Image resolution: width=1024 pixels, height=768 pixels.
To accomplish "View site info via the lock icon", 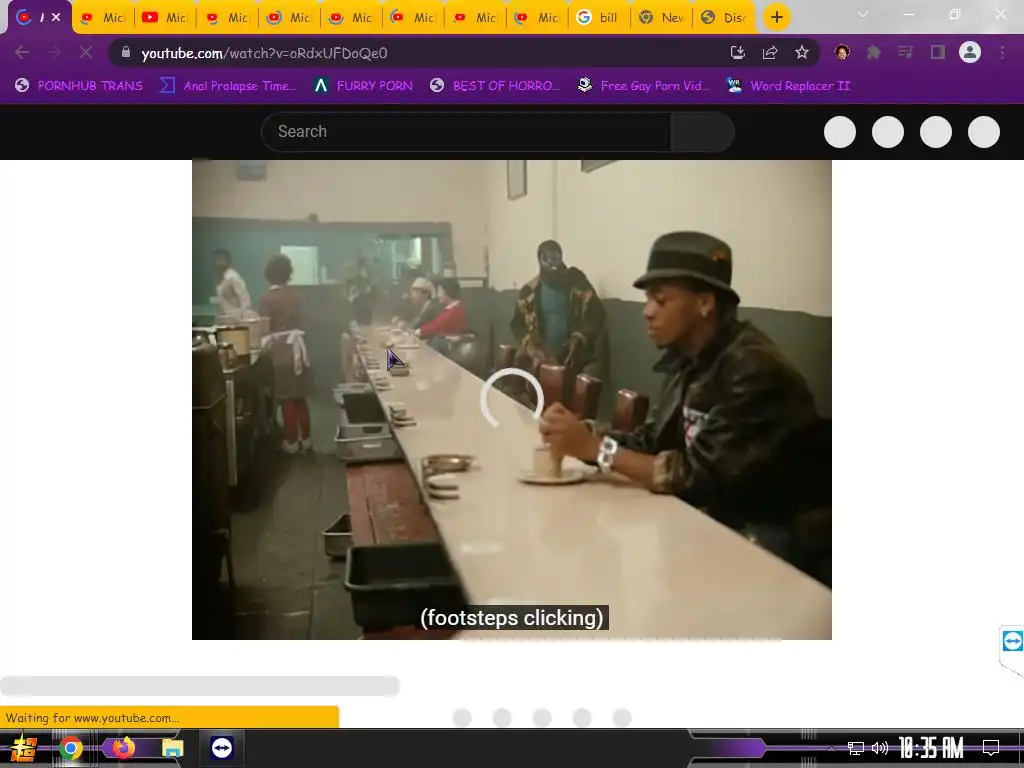I will coord(126,52).
